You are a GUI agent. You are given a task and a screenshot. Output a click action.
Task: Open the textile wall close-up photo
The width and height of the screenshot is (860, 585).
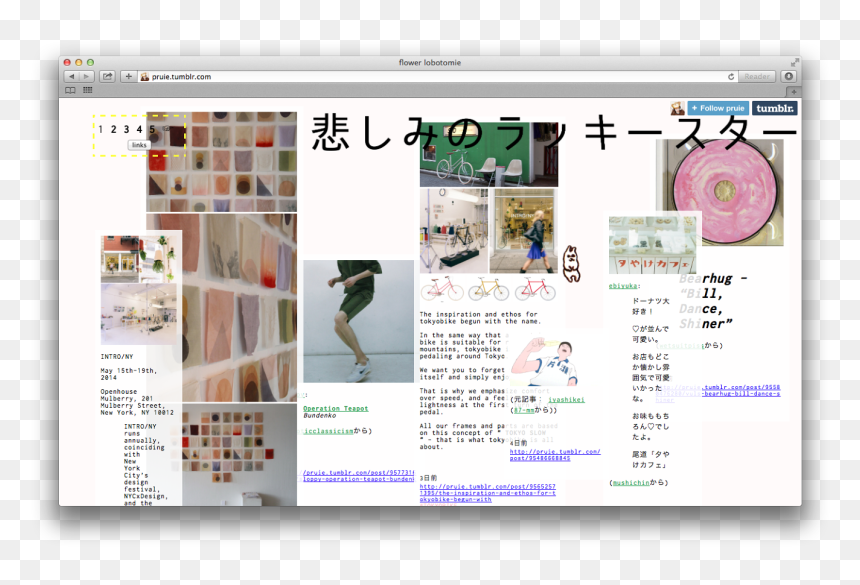pos(240,308)
